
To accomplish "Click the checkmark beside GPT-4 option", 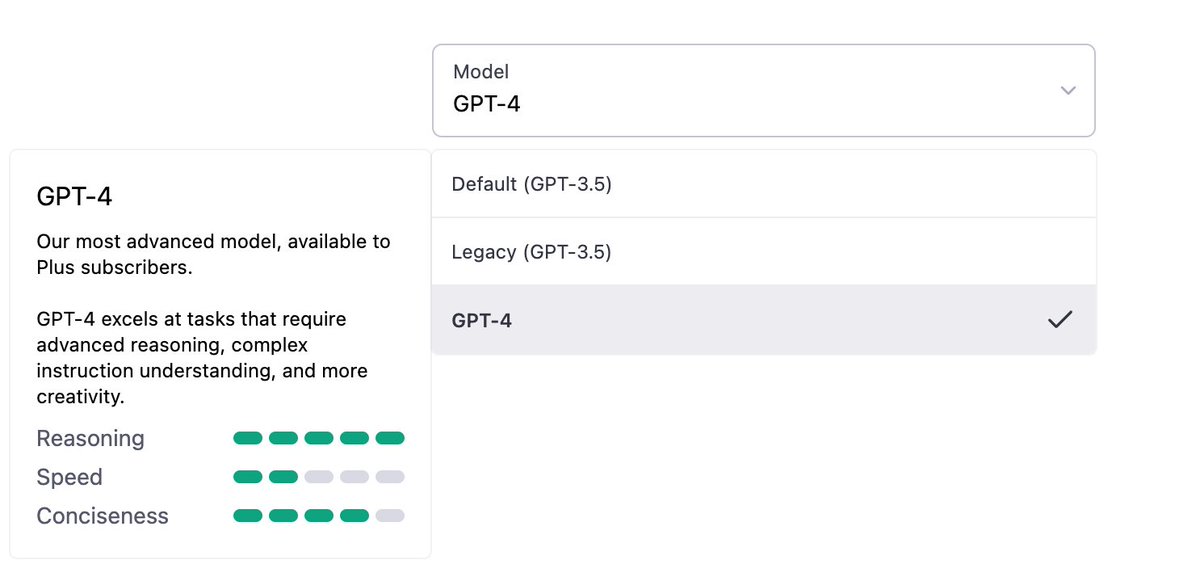I will click(1060, 320).
